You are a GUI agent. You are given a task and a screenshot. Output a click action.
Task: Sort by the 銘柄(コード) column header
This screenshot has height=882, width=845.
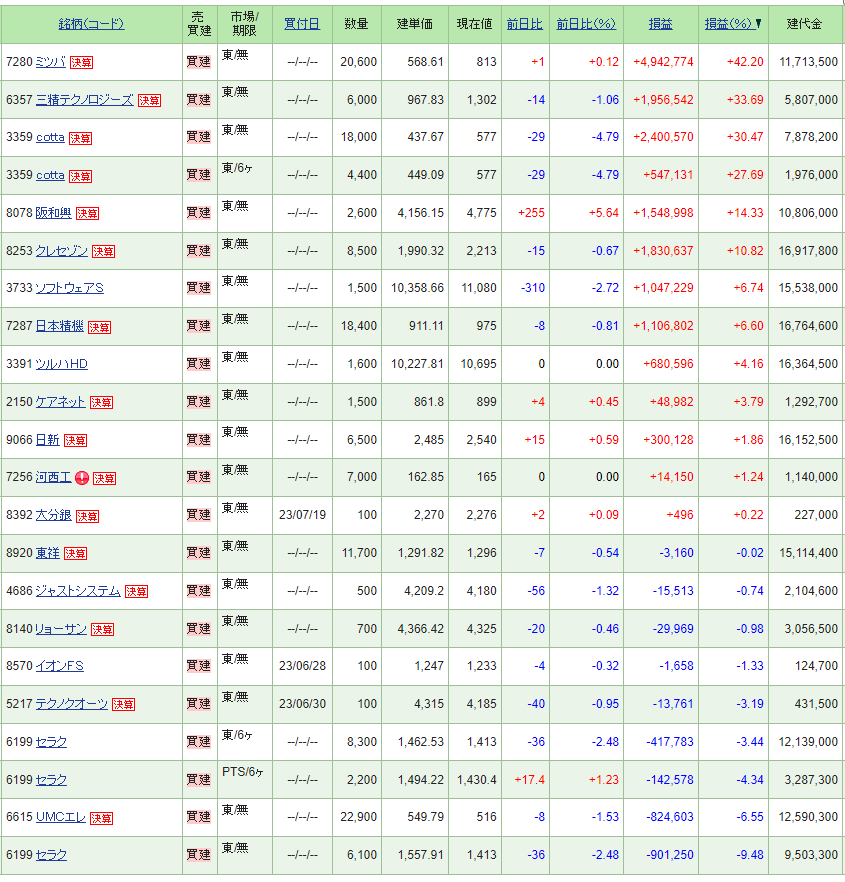tap(91, 24)
